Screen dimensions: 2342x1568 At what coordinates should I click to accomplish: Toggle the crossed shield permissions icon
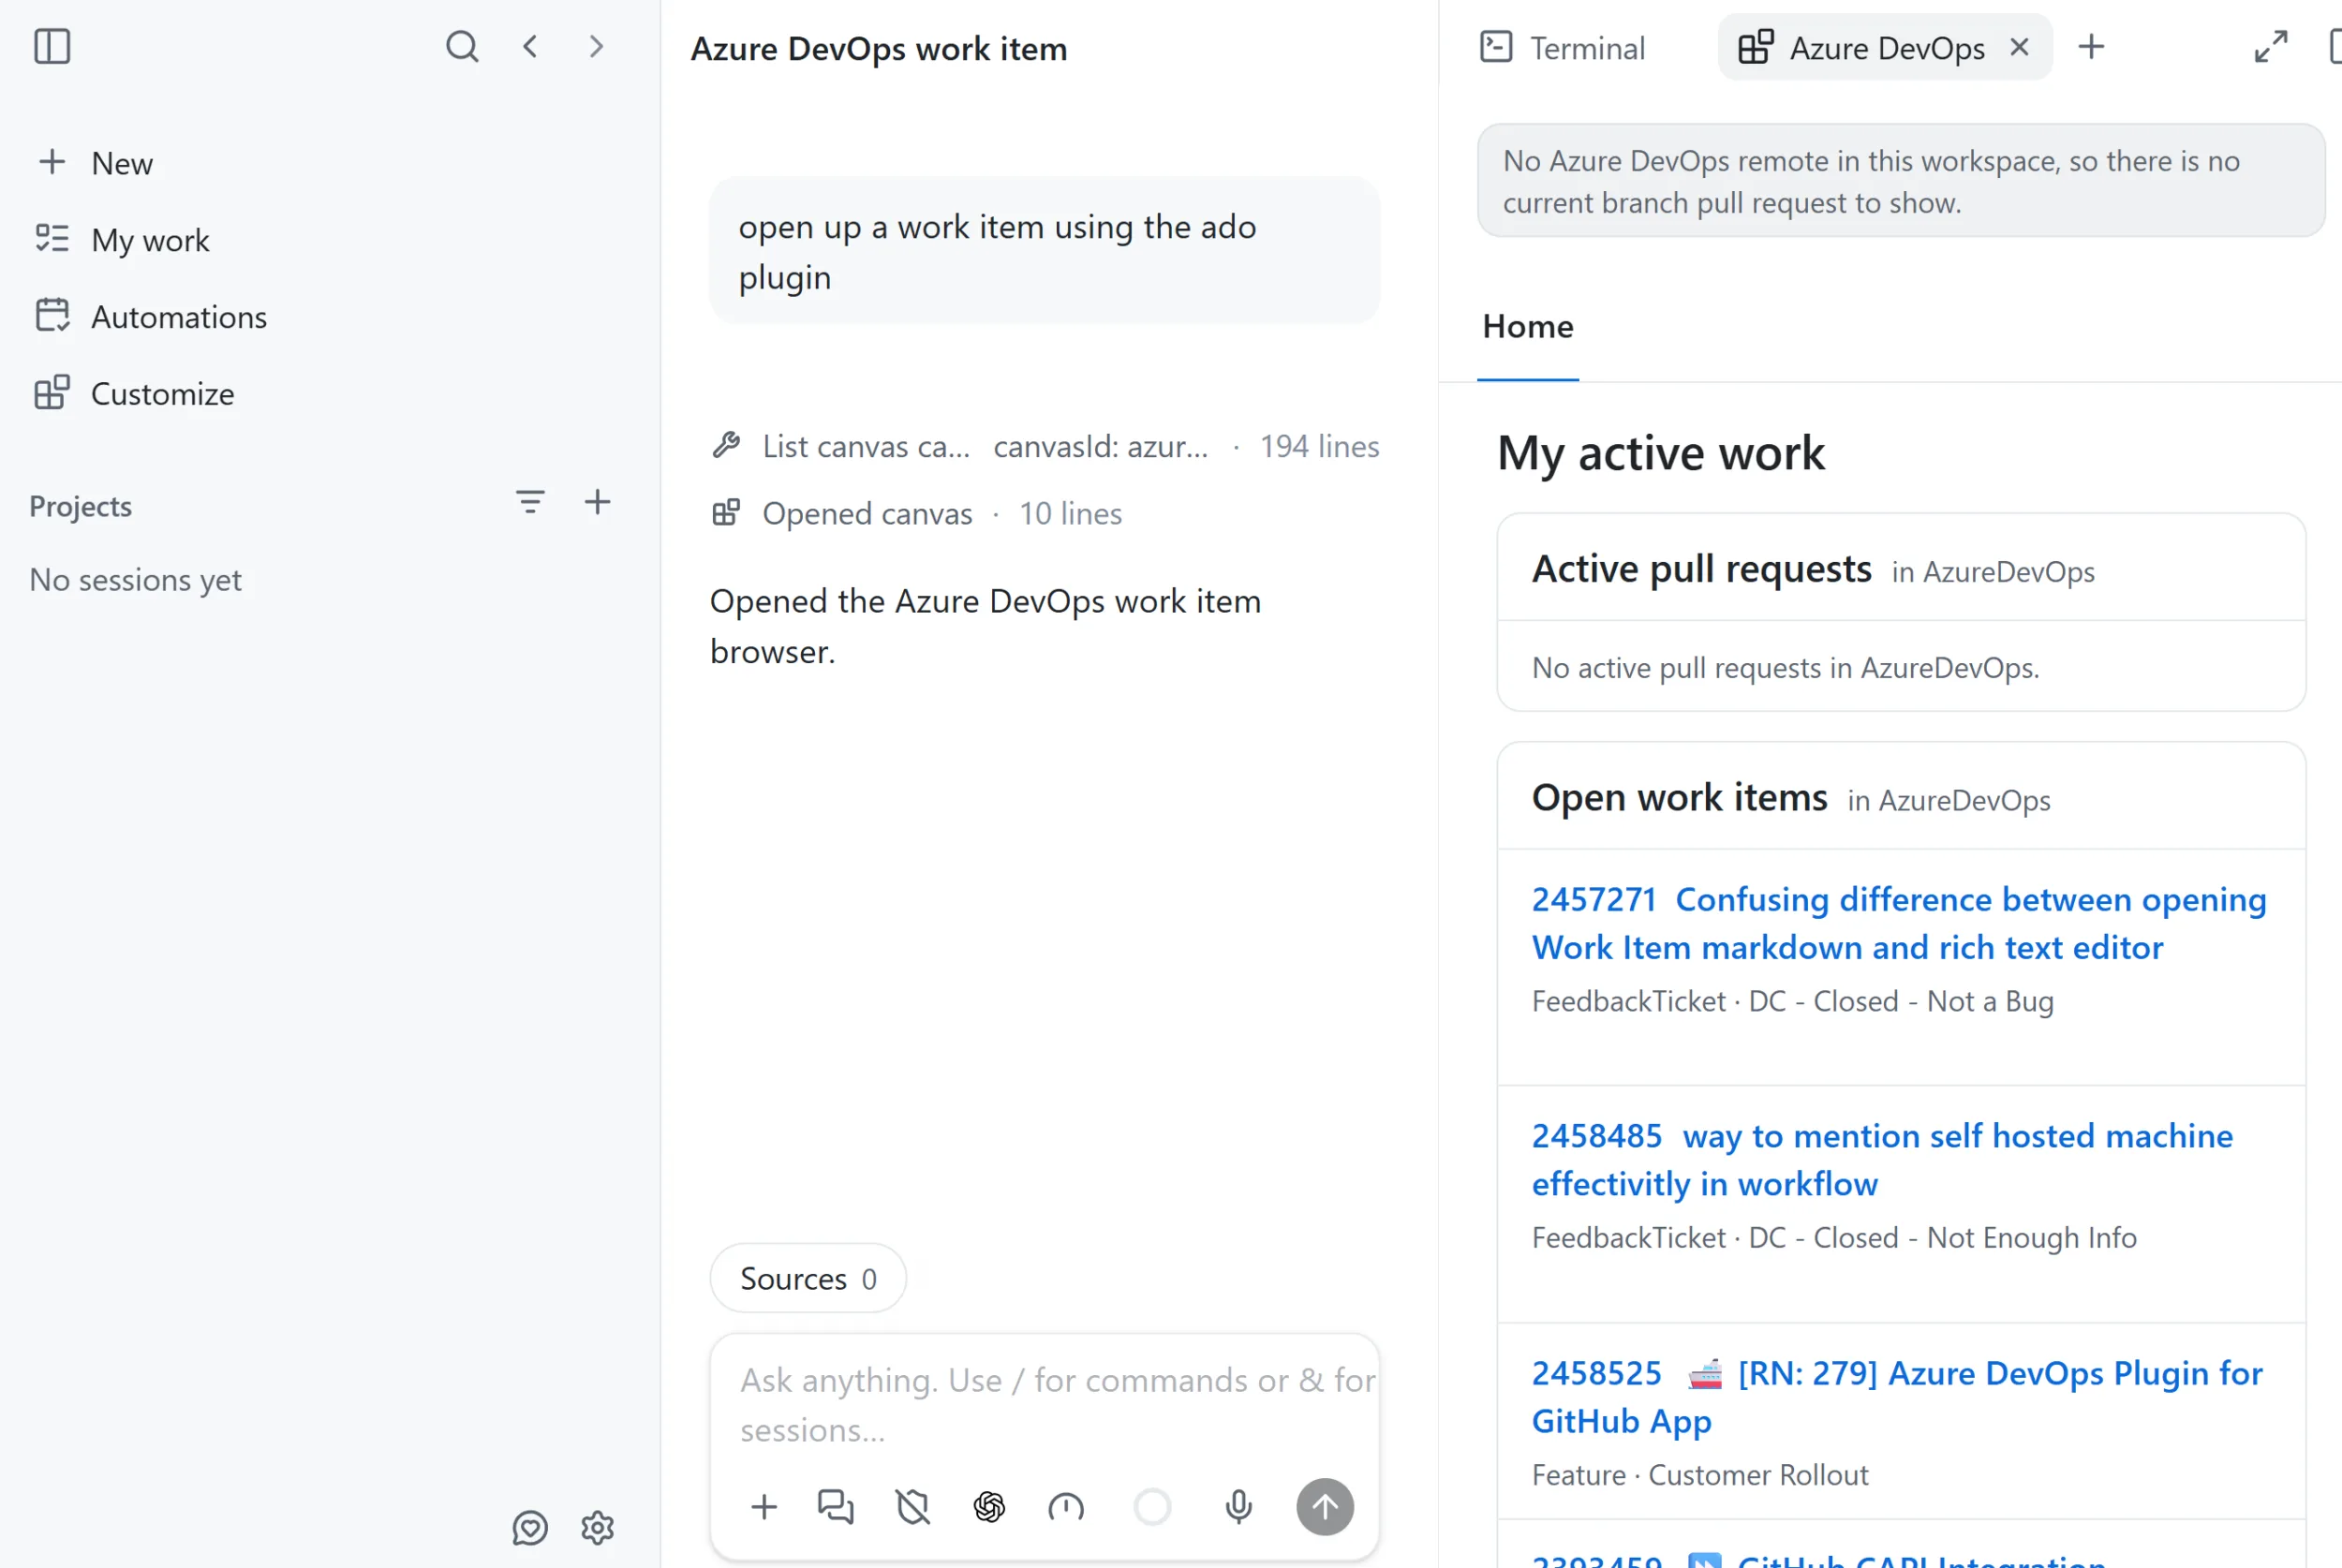(x=912, y=1506)
